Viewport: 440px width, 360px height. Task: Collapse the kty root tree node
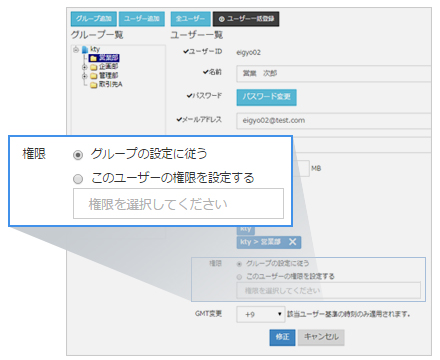76,50
